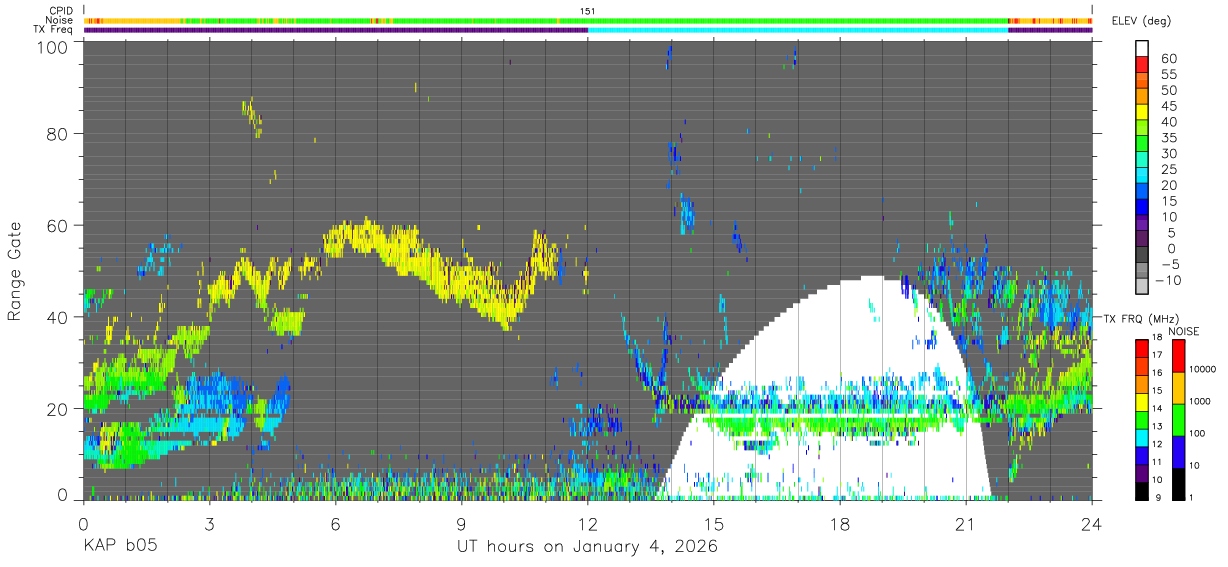Click the 30 tick on elevation scale
Image resolution: width=1228 pixels, height=567 pixels.
pyautogui.click(x=1168, y=153)
